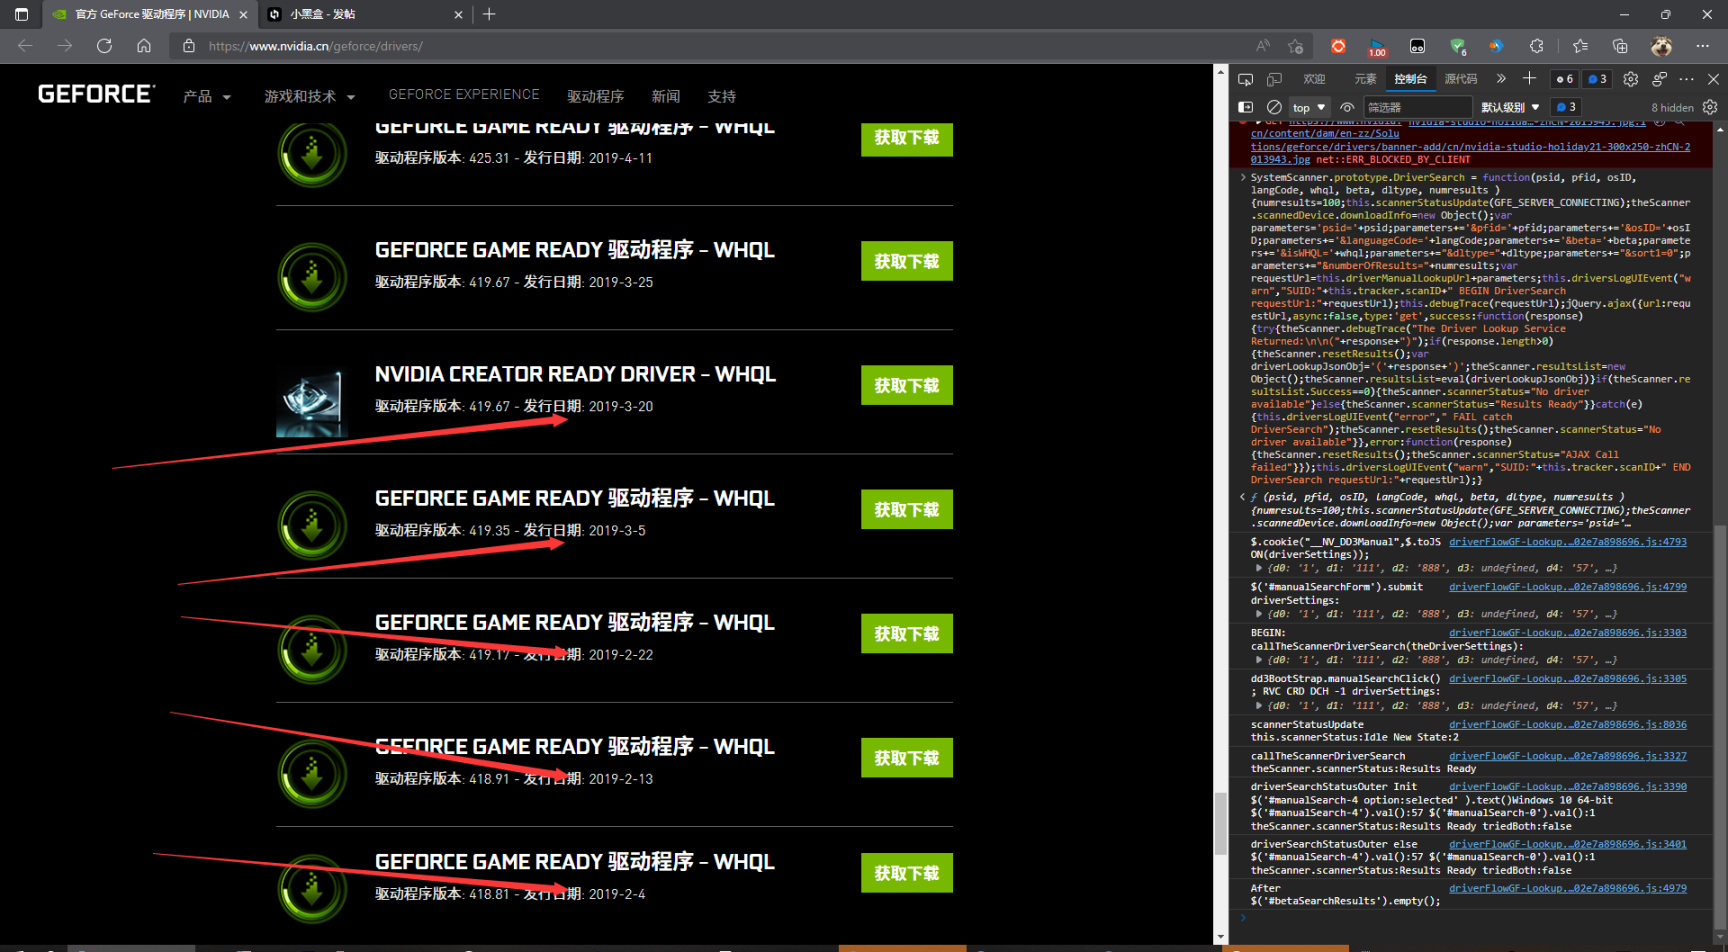
Task: Show the 3 issues badge in DevTools tabs
Action: pos(1598,79)
